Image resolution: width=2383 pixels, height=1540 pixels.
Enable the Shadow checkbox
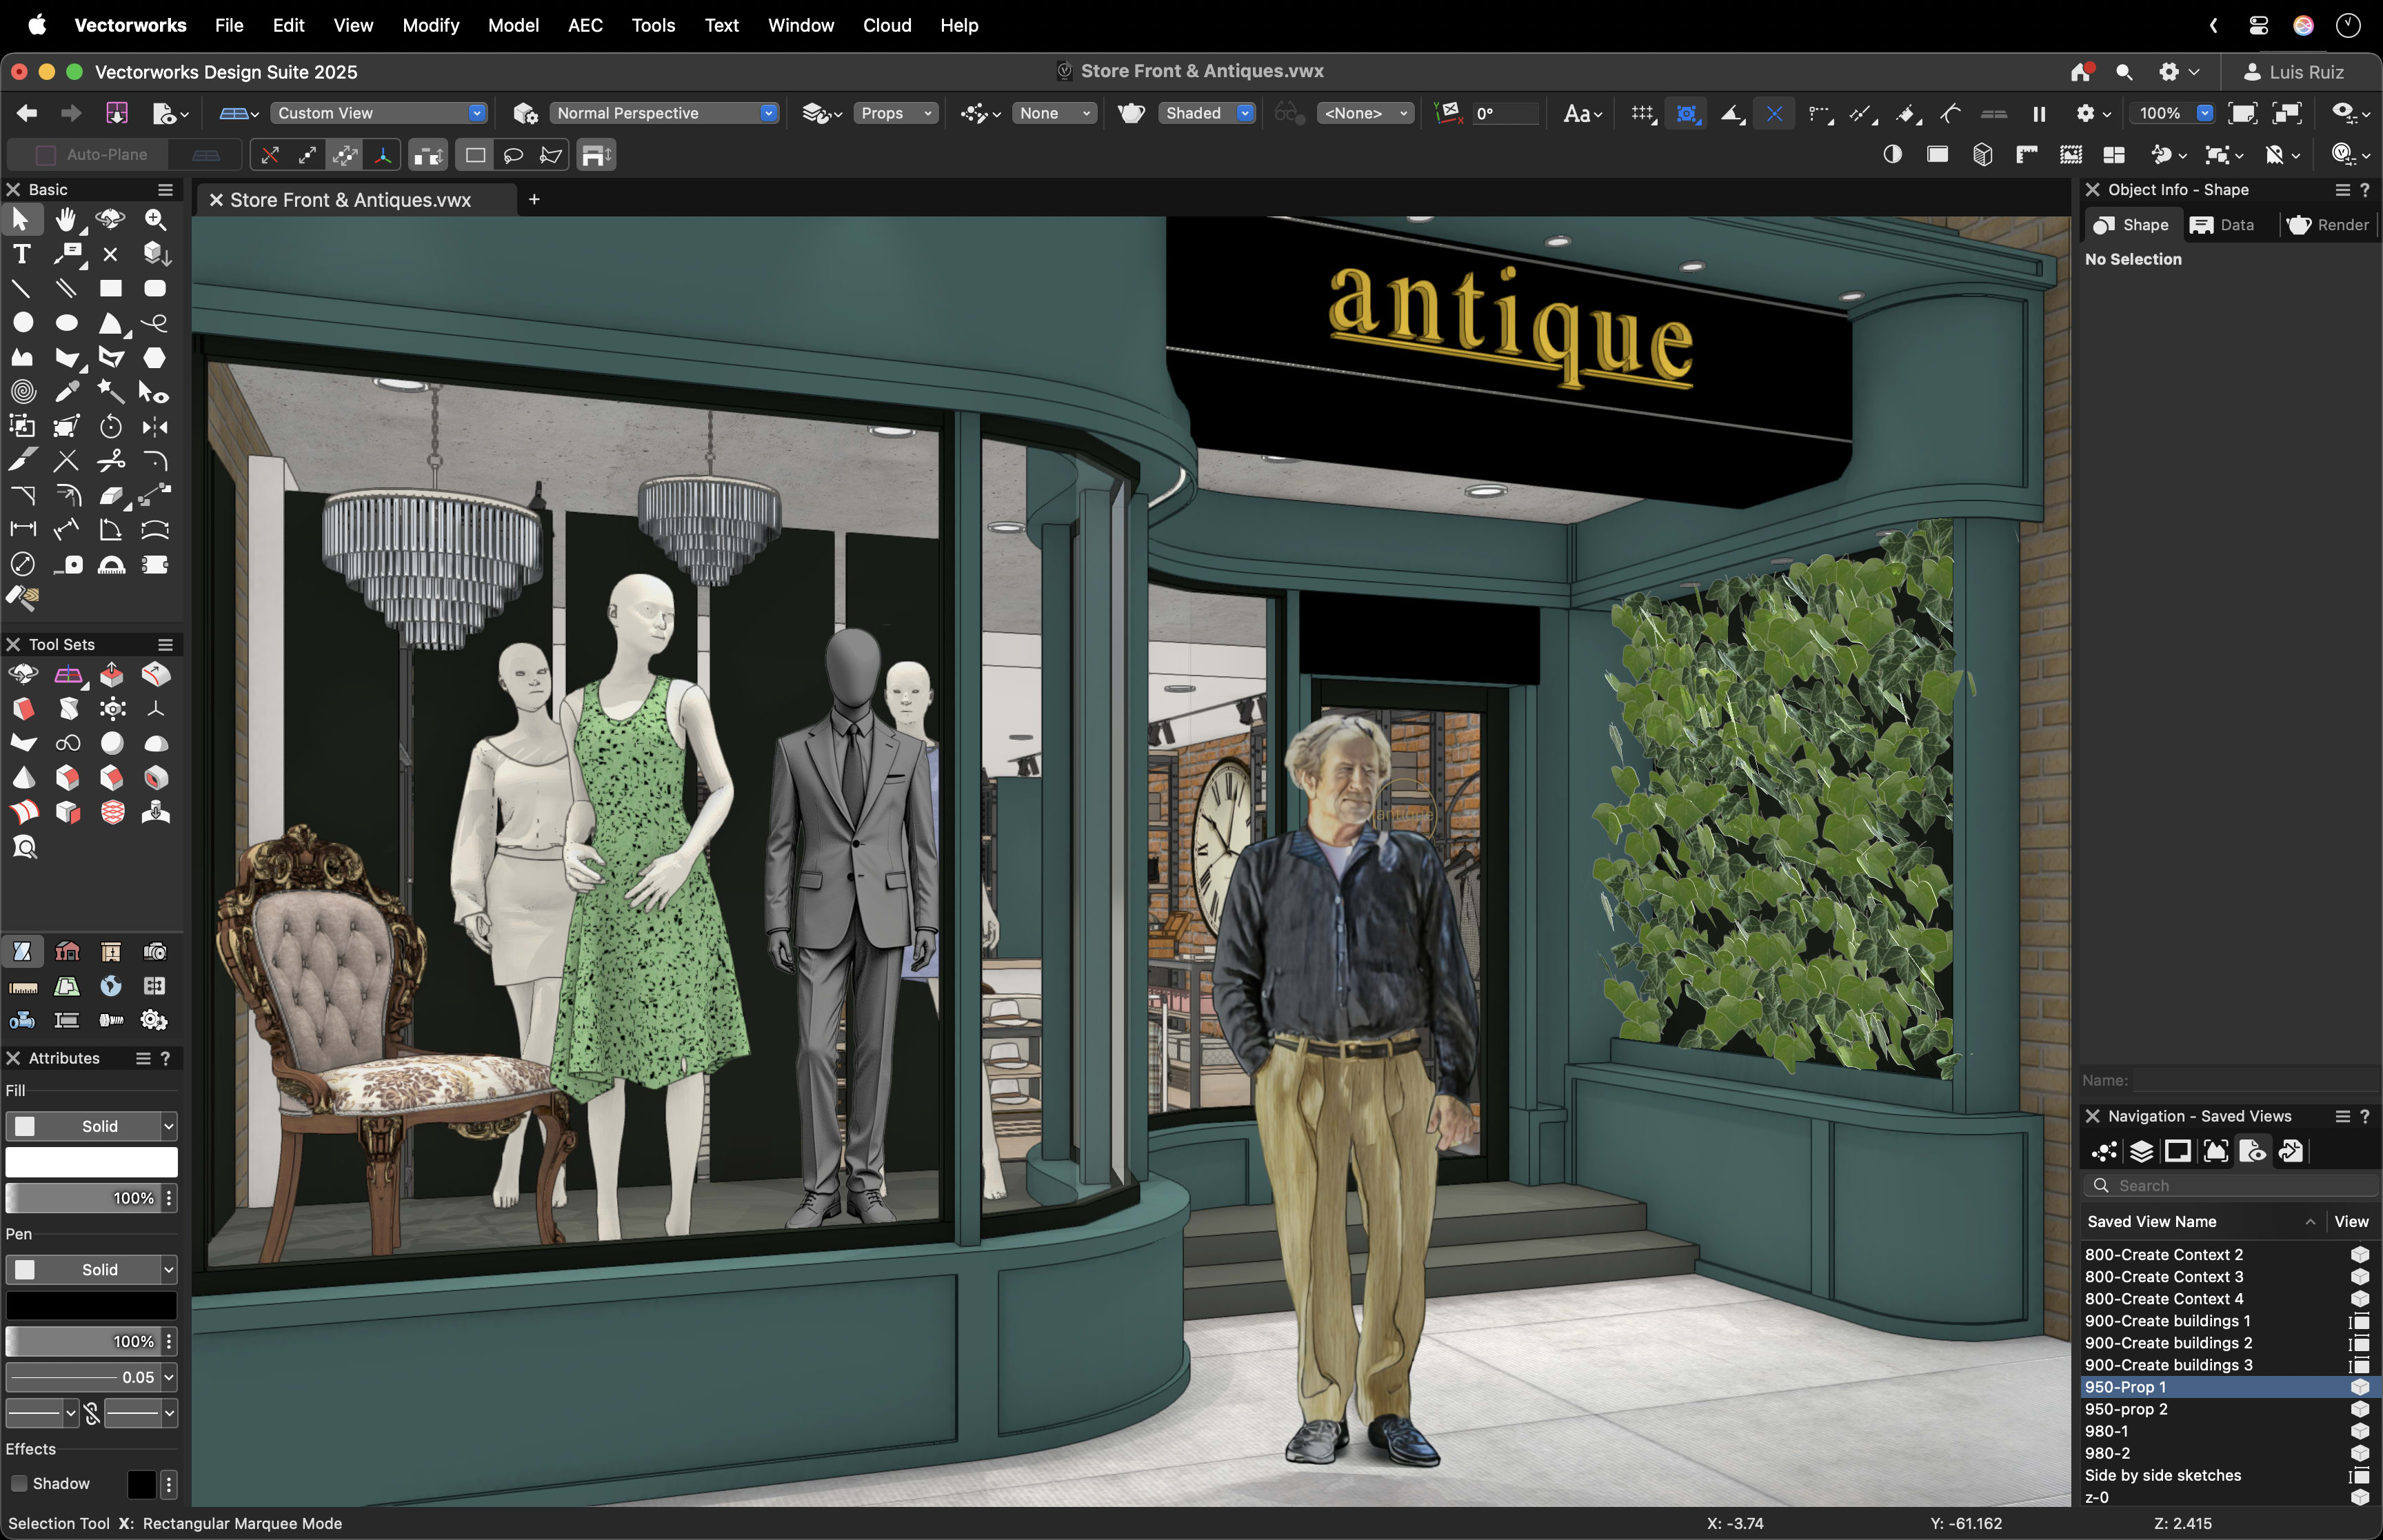point(19,1483)
